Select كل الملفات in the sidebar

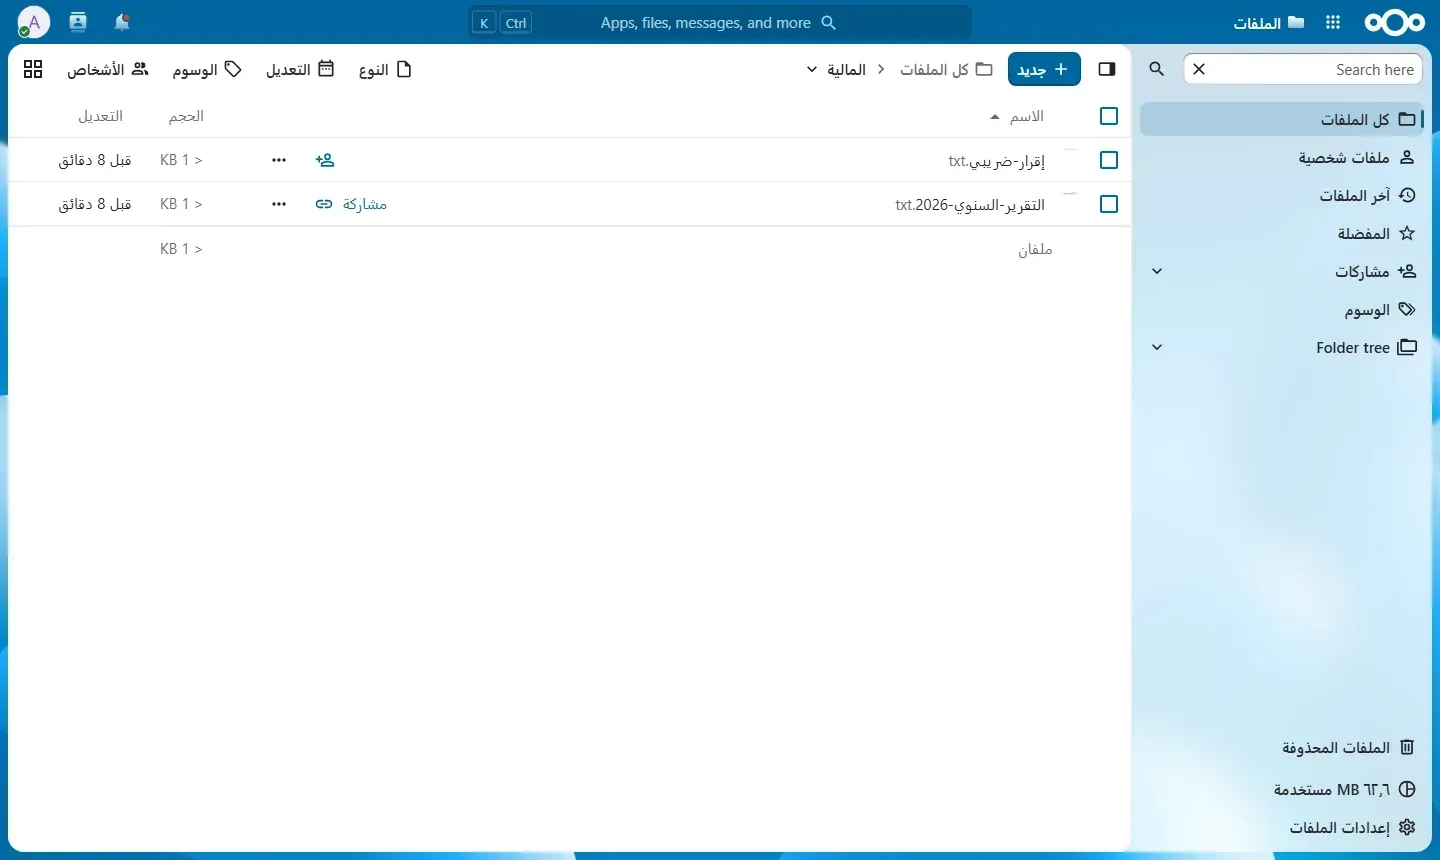tap(1282, 119)
